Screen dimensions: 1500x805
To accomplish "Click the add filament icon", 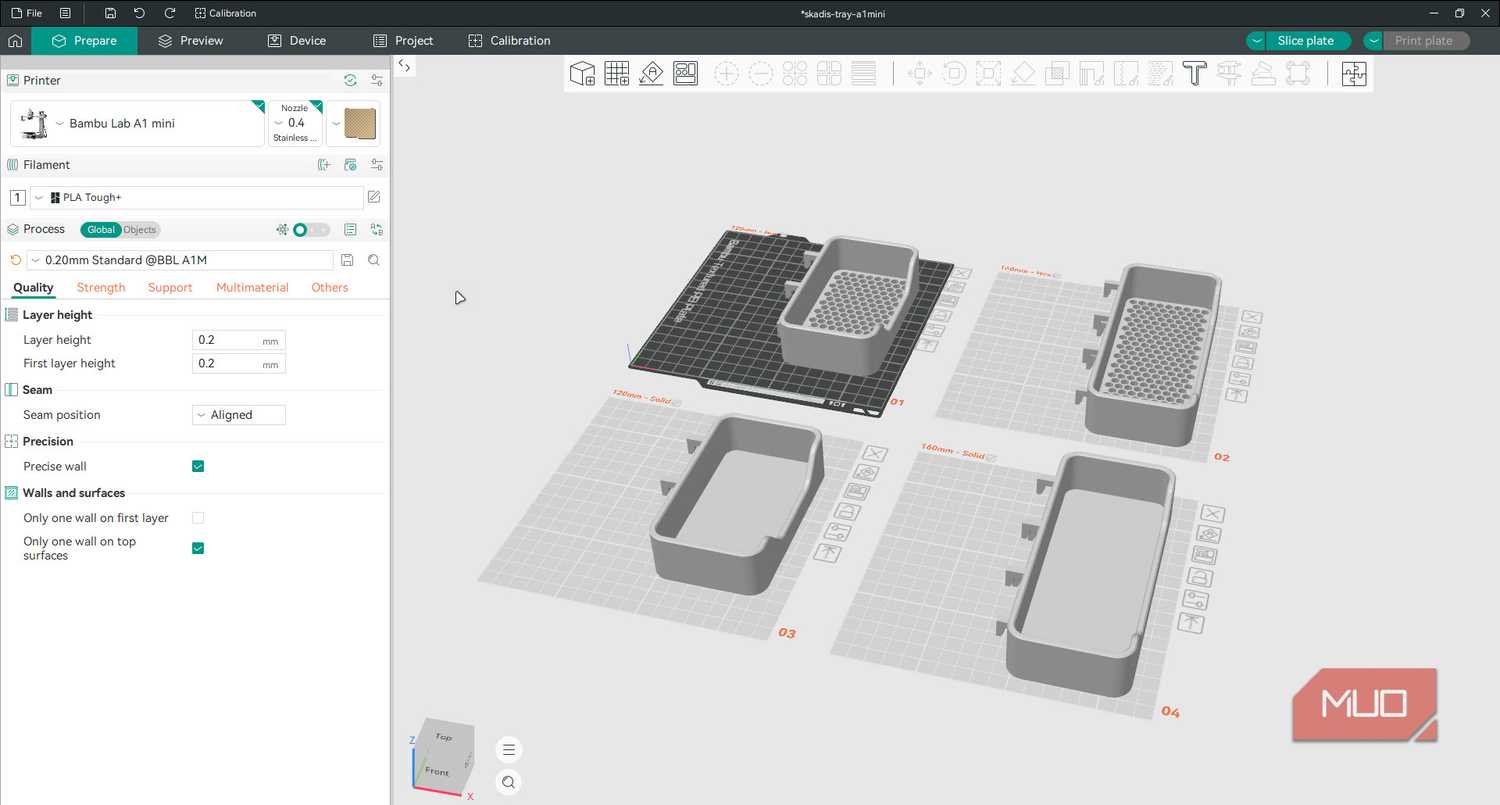I will pos(323,165).
